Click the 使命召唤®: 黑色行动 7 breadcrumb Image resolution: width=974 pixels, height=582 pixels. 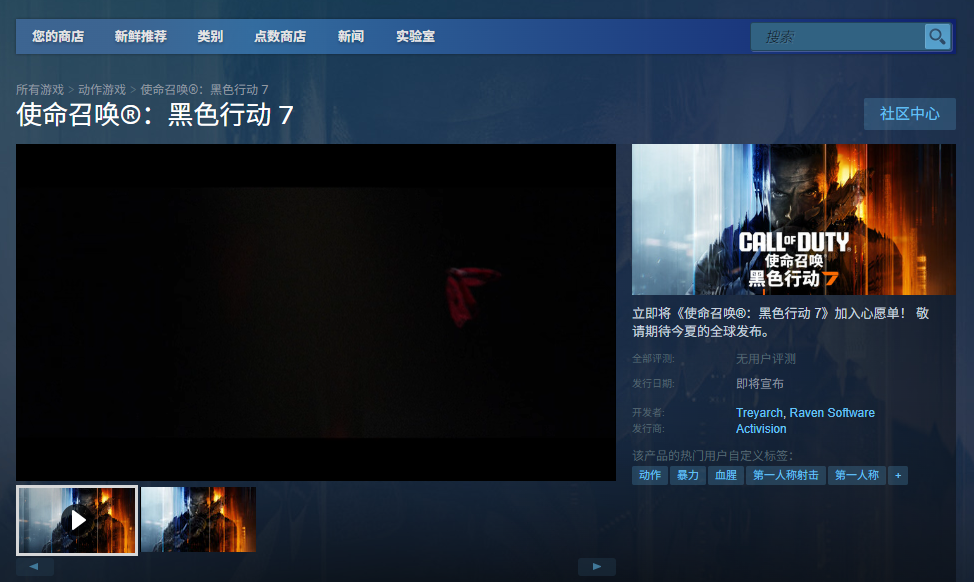tap(204, 89)
